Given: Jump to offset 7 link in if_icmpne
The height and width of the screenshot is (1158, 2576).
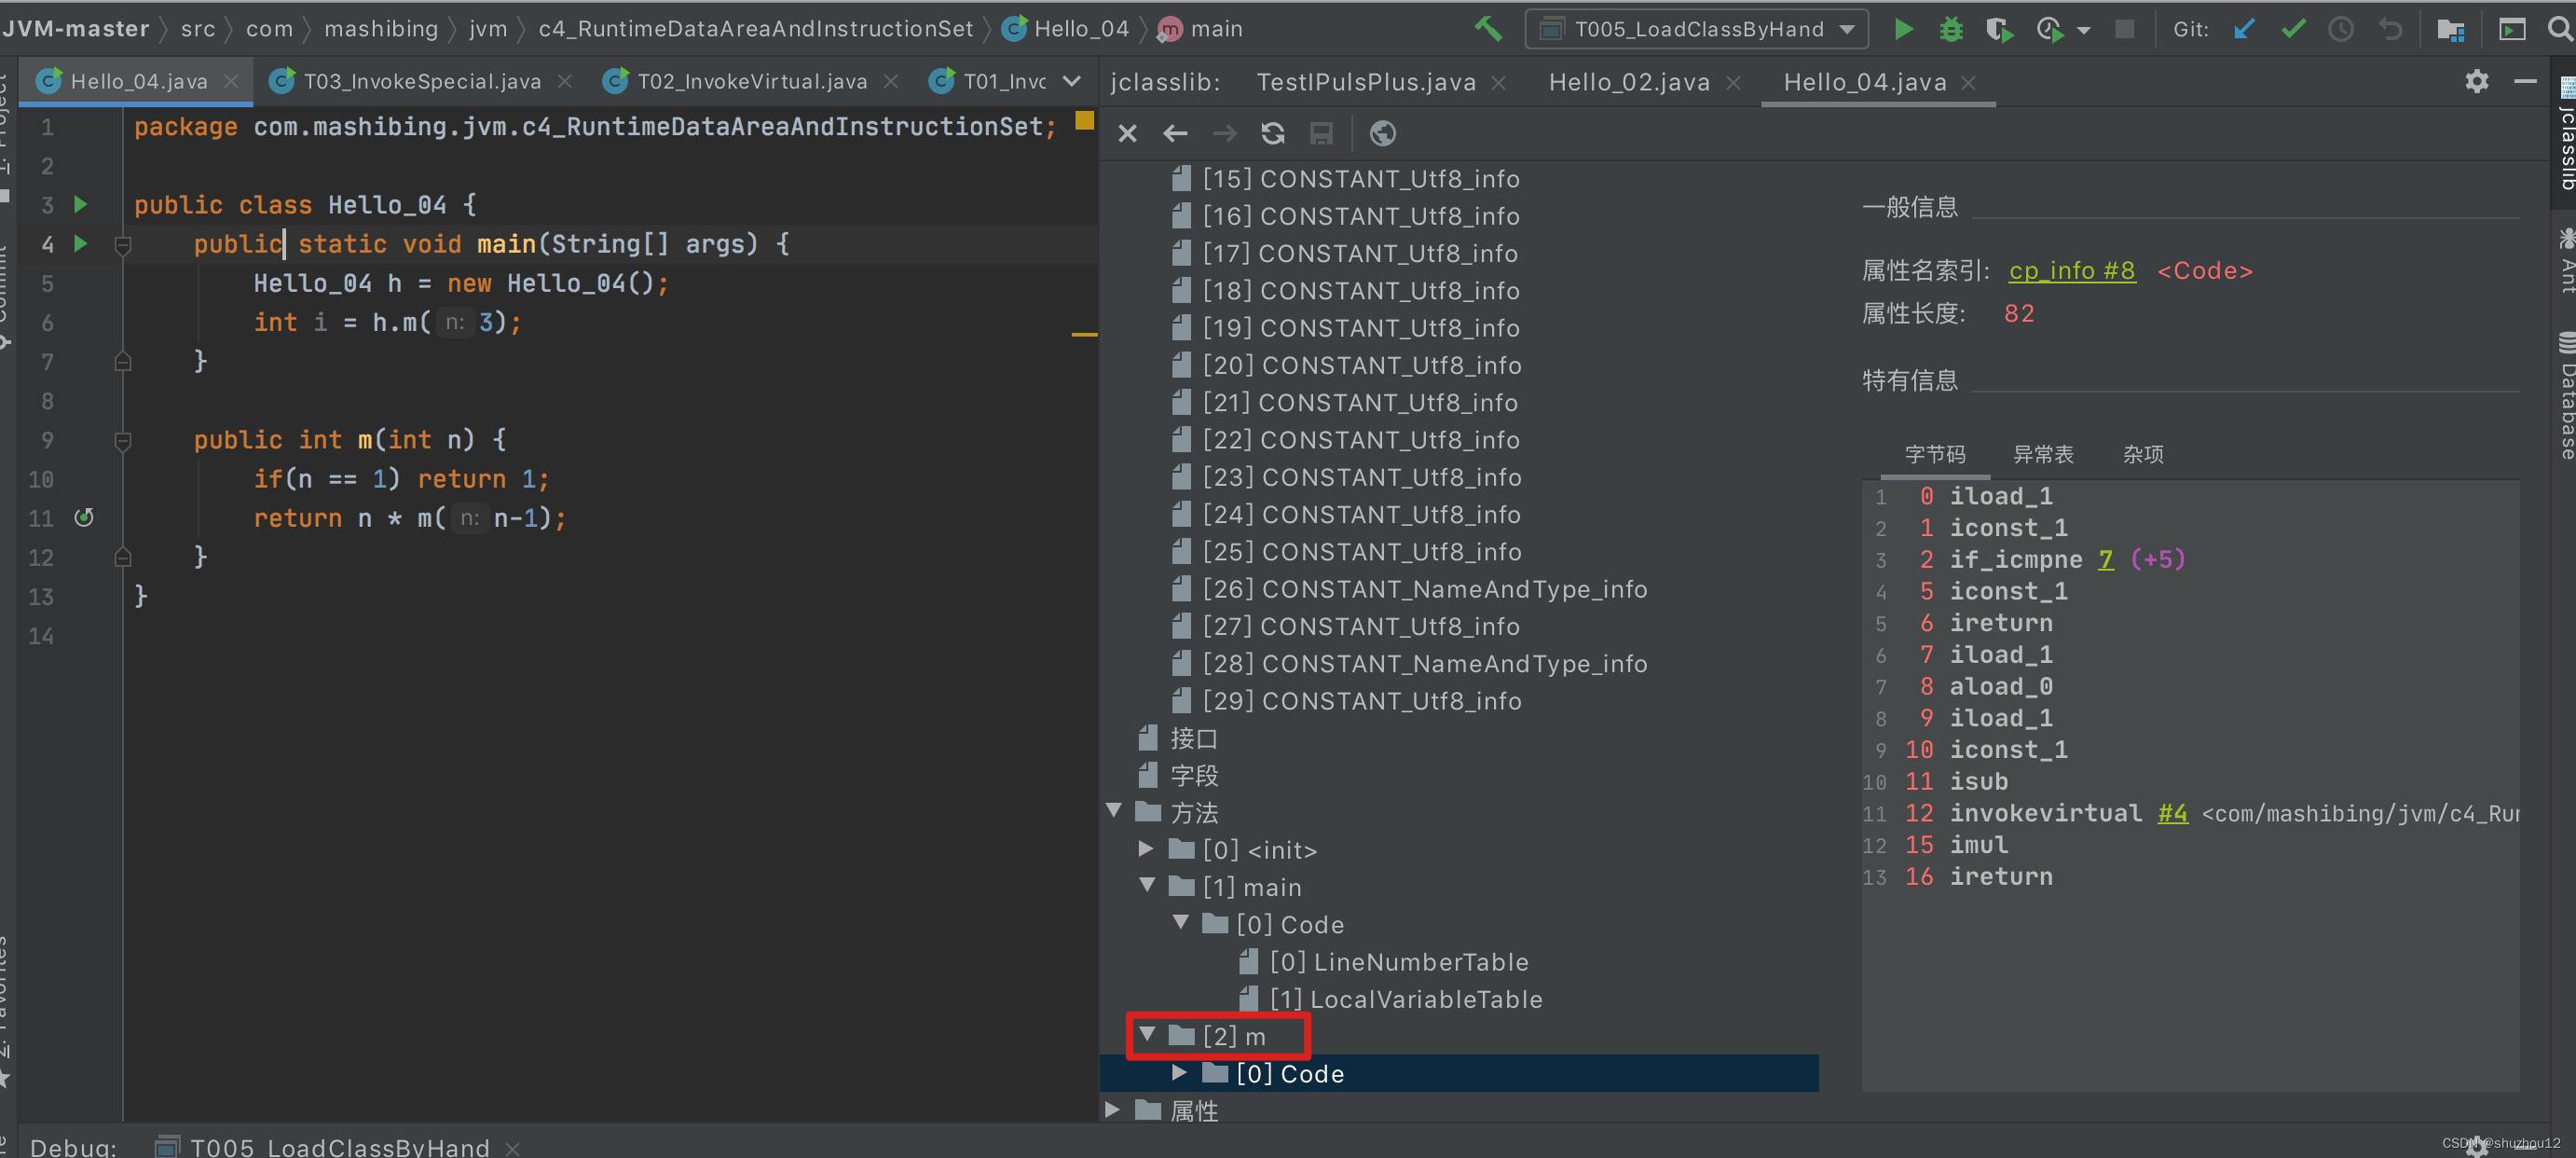Looking at the screenshot, I should [x=2105, y=559].
